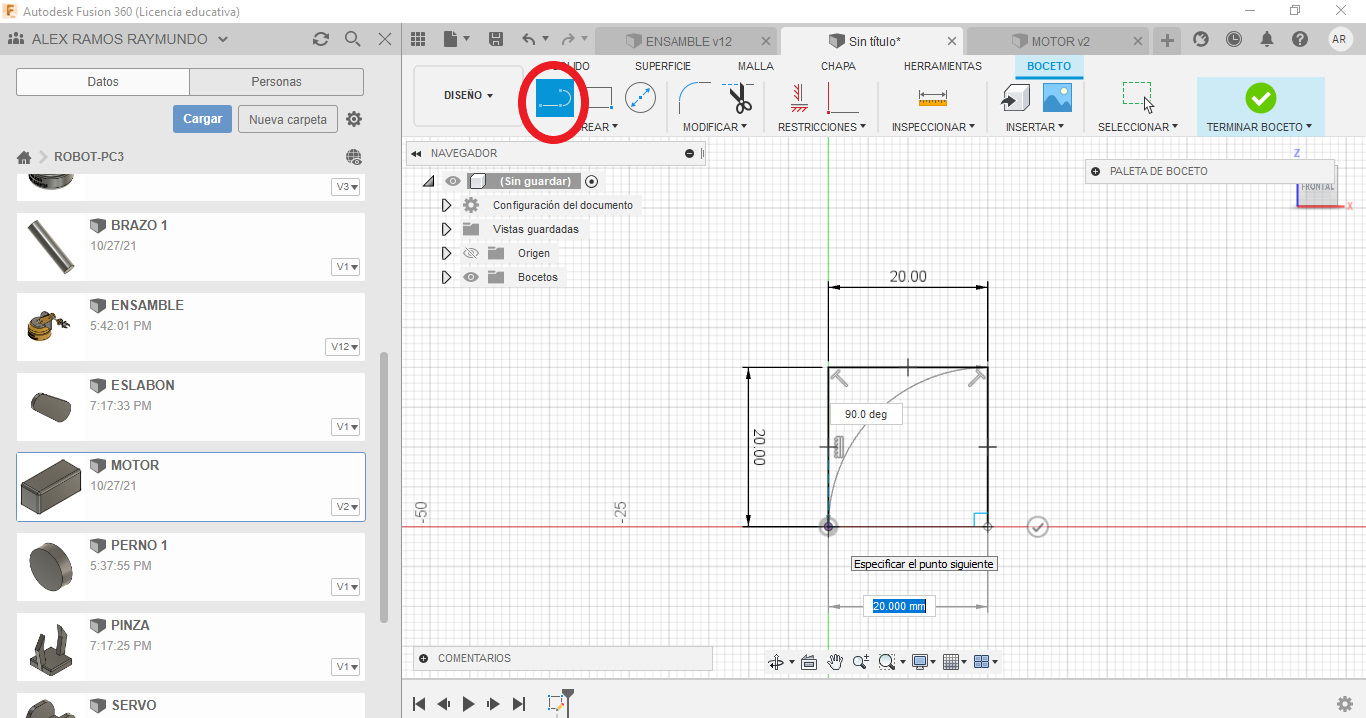
Task: Open the Insertar dropdown menu
Action: coord(1037,127)
